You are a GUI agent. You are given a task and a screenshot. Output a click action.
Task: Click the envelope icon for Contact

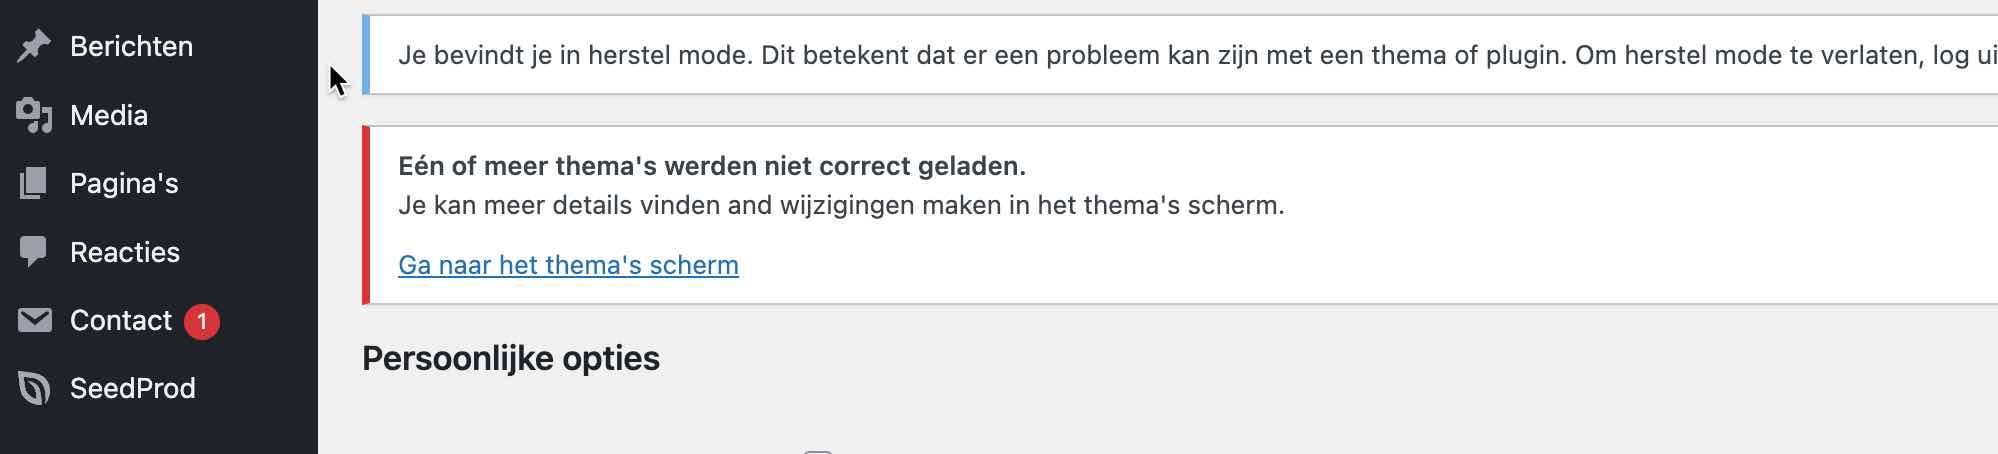pyautogui.click(x=34, y=320)
